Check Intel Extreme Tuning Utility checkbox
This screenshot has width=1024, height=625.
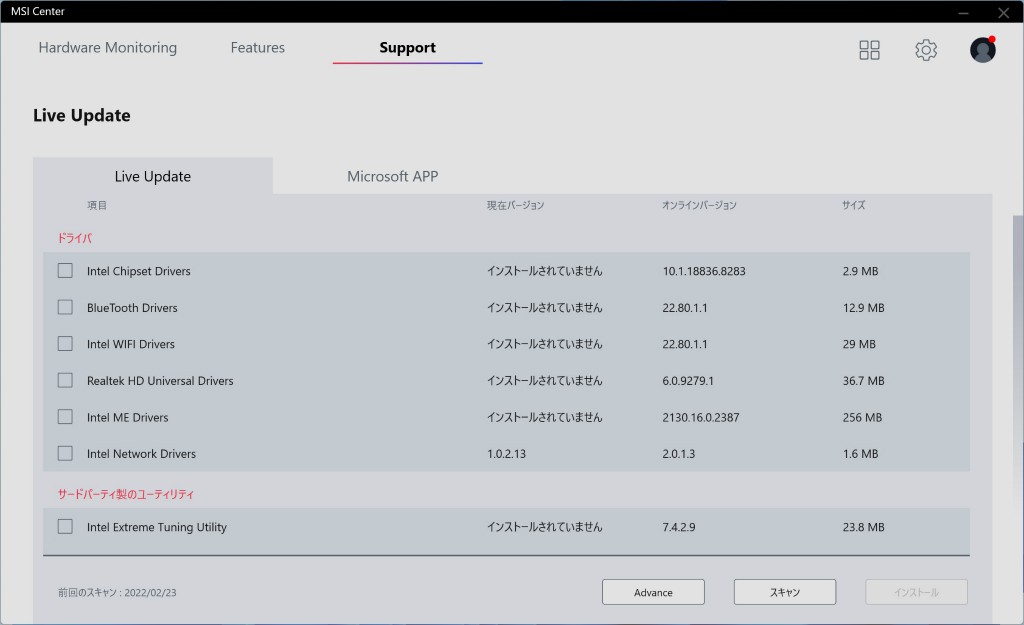65,526
